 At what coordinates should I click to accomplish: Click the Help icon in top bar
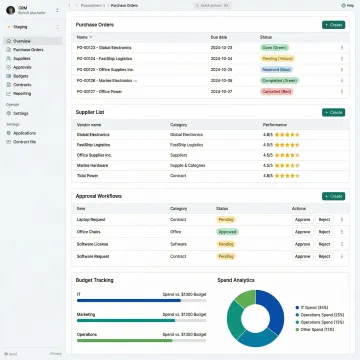pos(343,6)
